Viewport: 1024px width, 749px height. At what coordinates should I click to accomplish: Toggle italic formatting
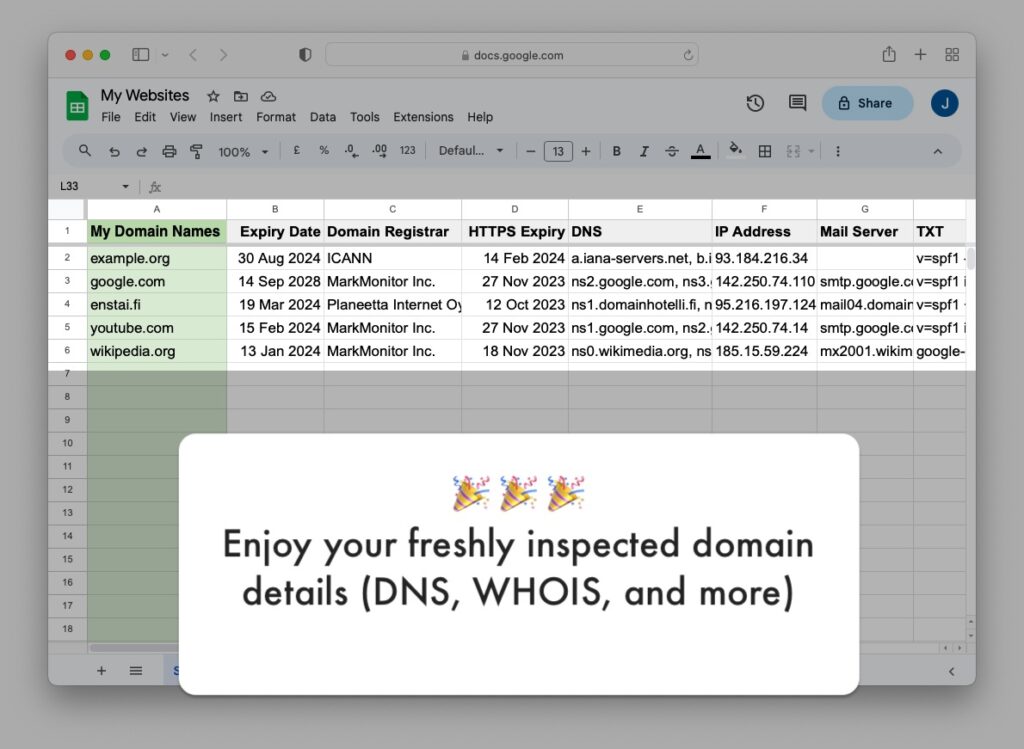tap(644, 151)
